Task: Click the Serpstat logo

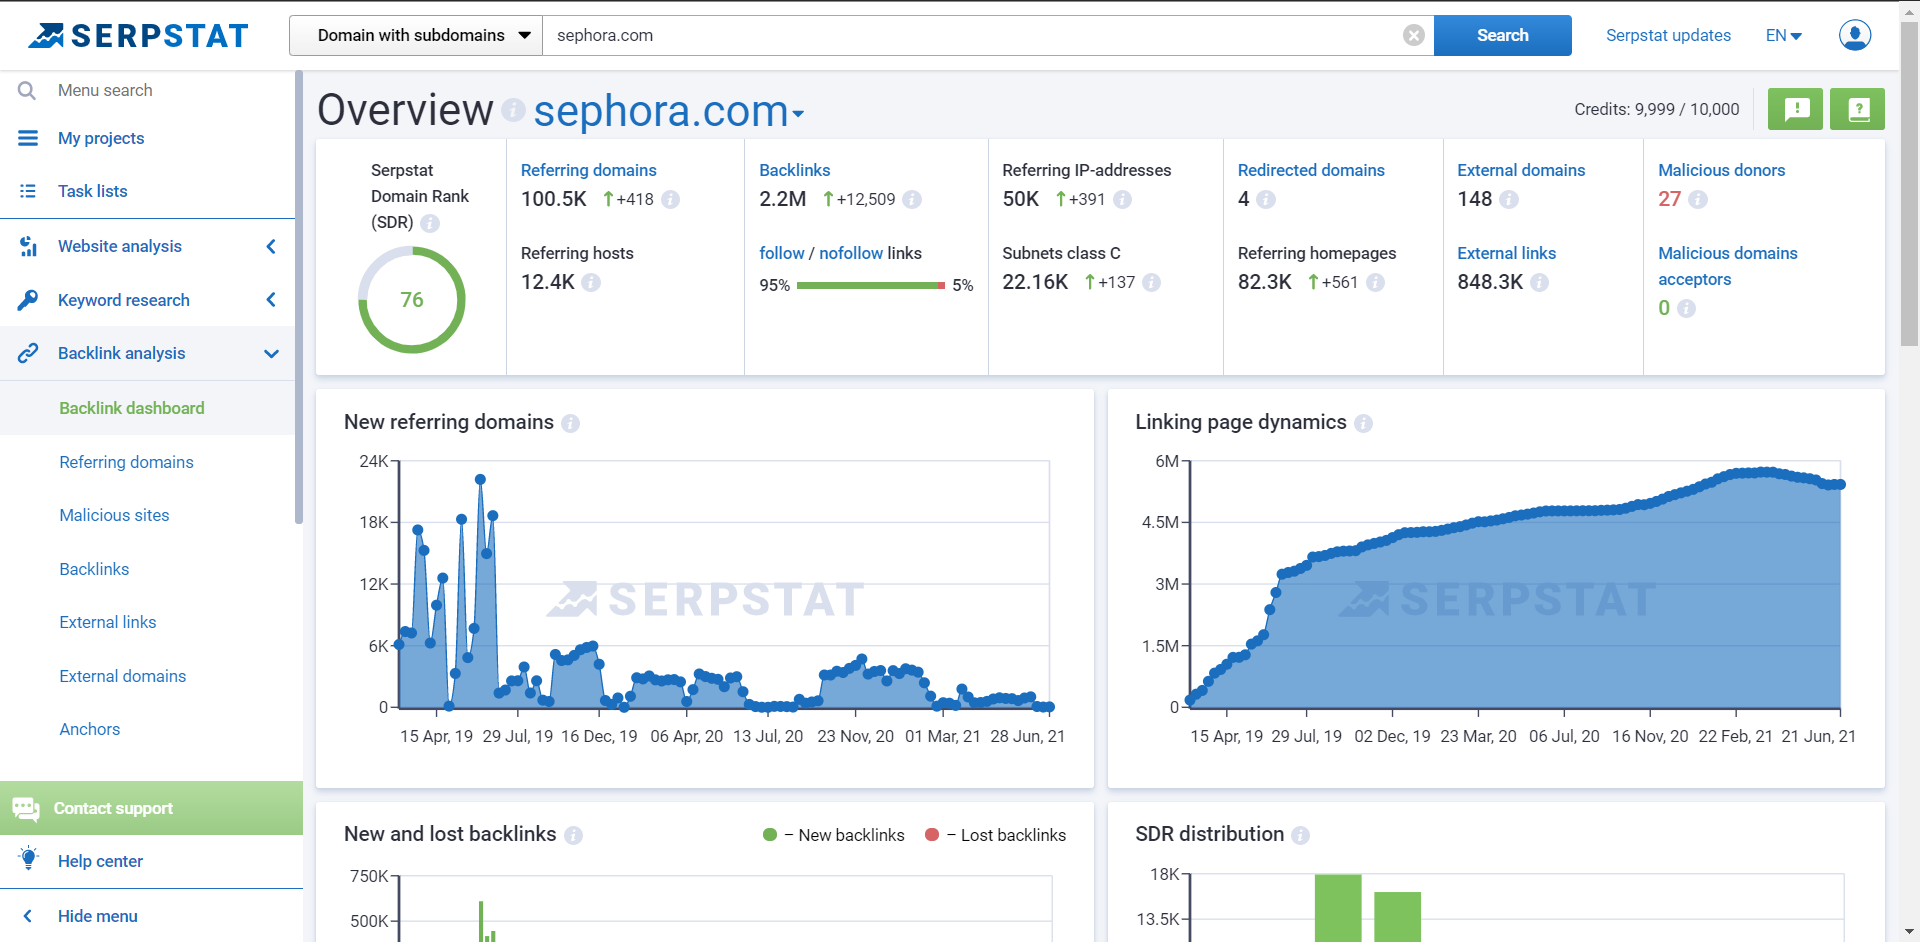Action: 138,36
